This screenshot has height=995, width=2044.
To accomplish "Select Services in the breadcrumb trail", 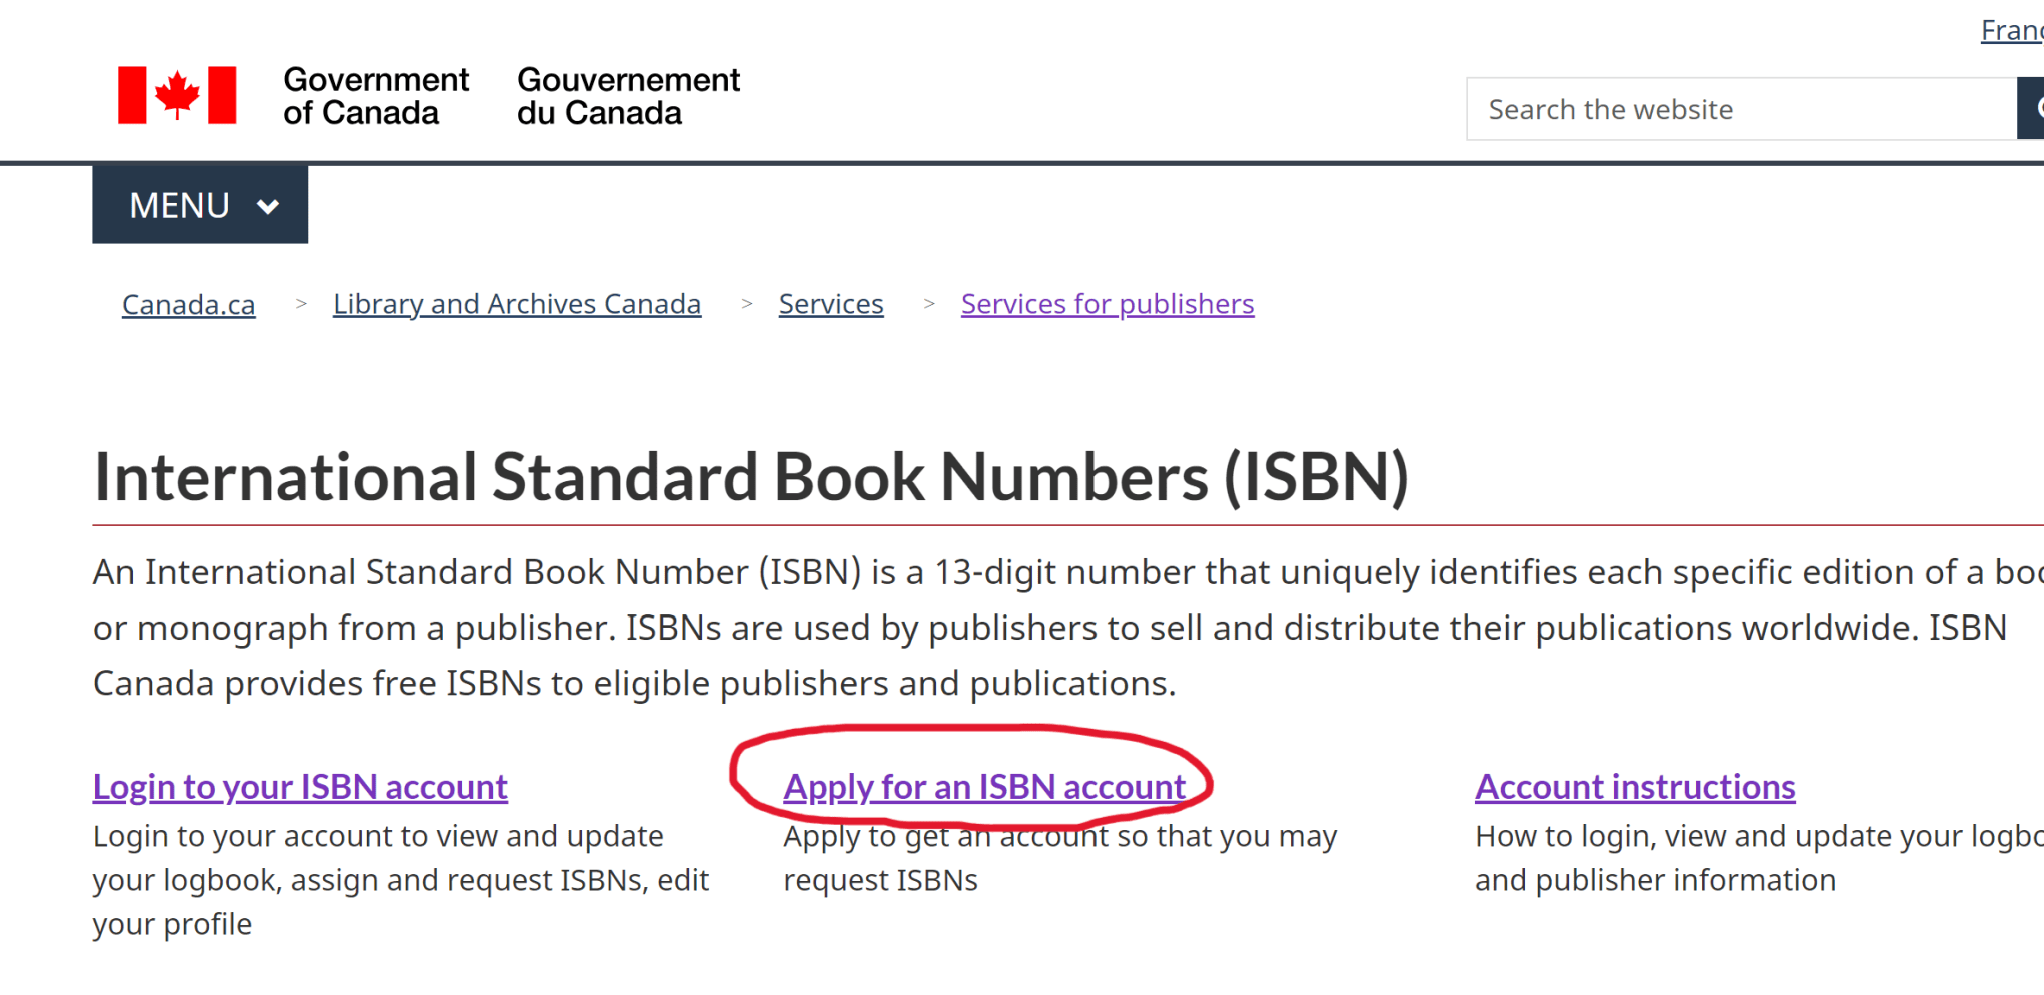I will pos(830,304).
